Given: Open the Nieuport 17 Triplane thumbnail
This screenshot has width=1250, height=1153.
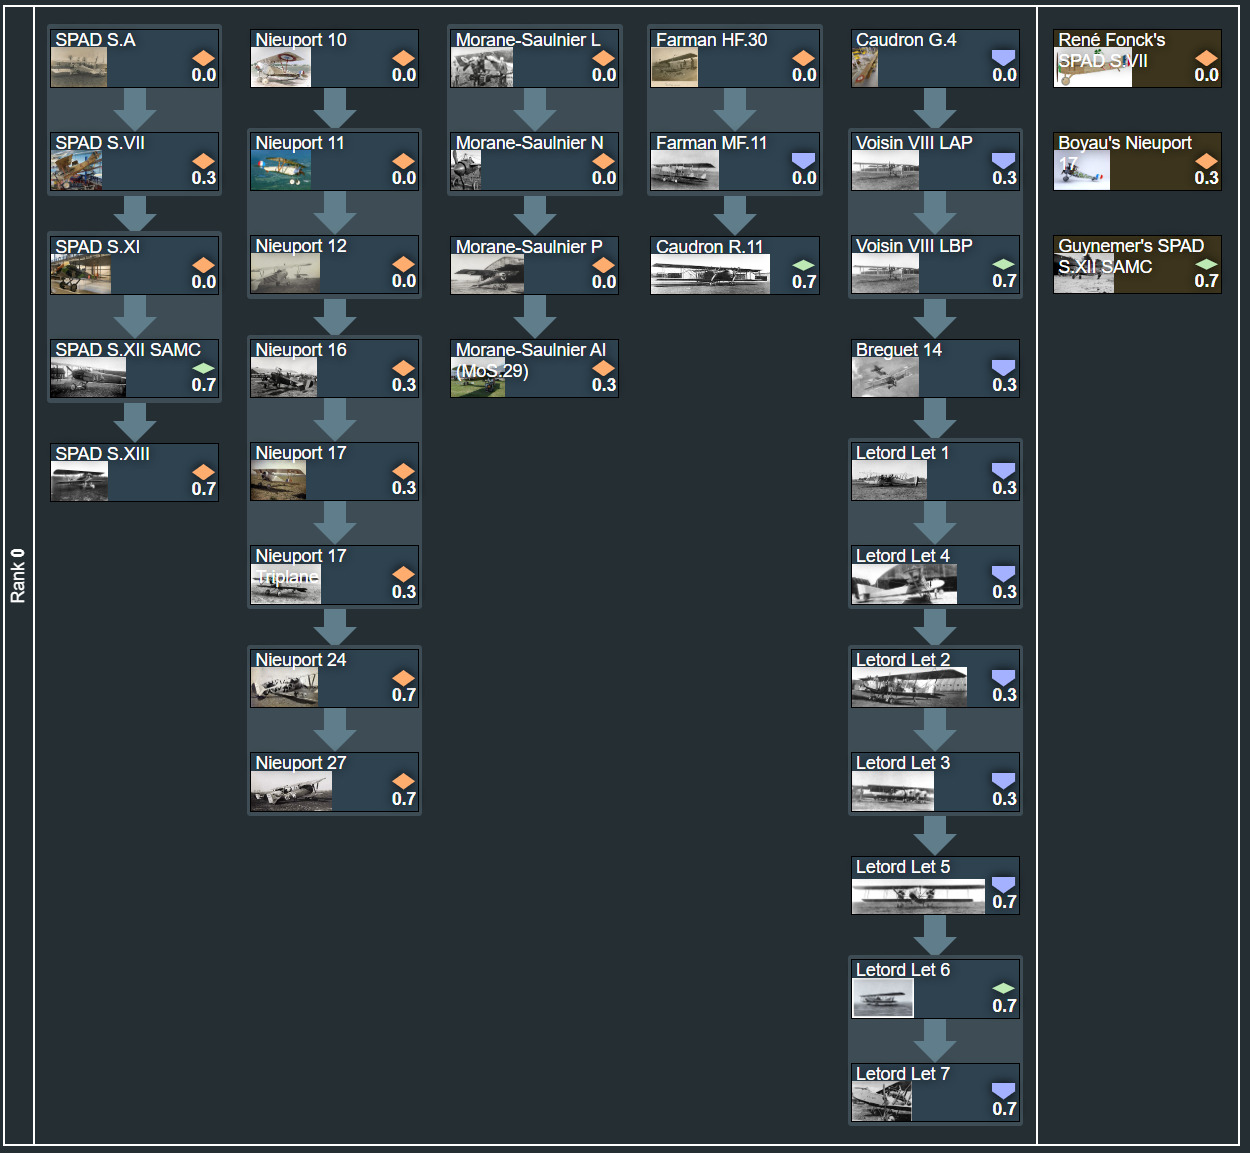Looking at the screenshot, I should point(286,585).
